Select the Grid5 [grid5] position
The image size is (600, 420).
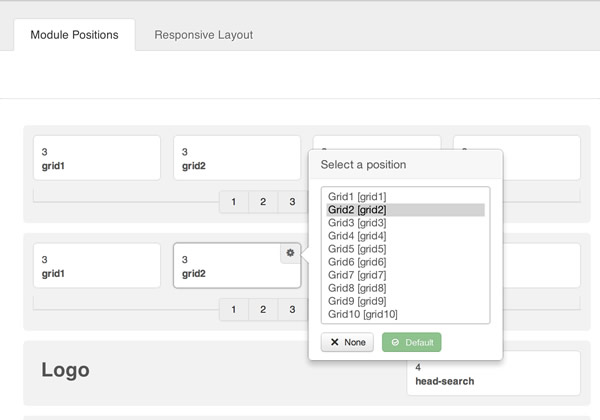[357, 249]
